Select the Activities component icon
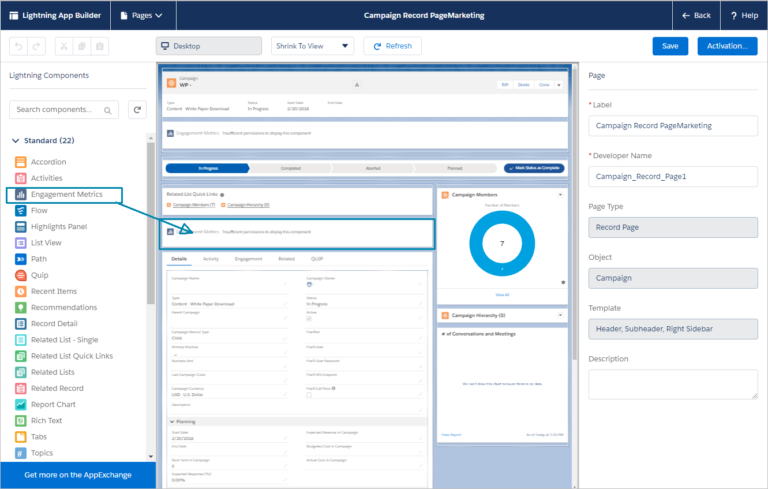The width and height of the screenshot is (768, 489). click(21, 178)
